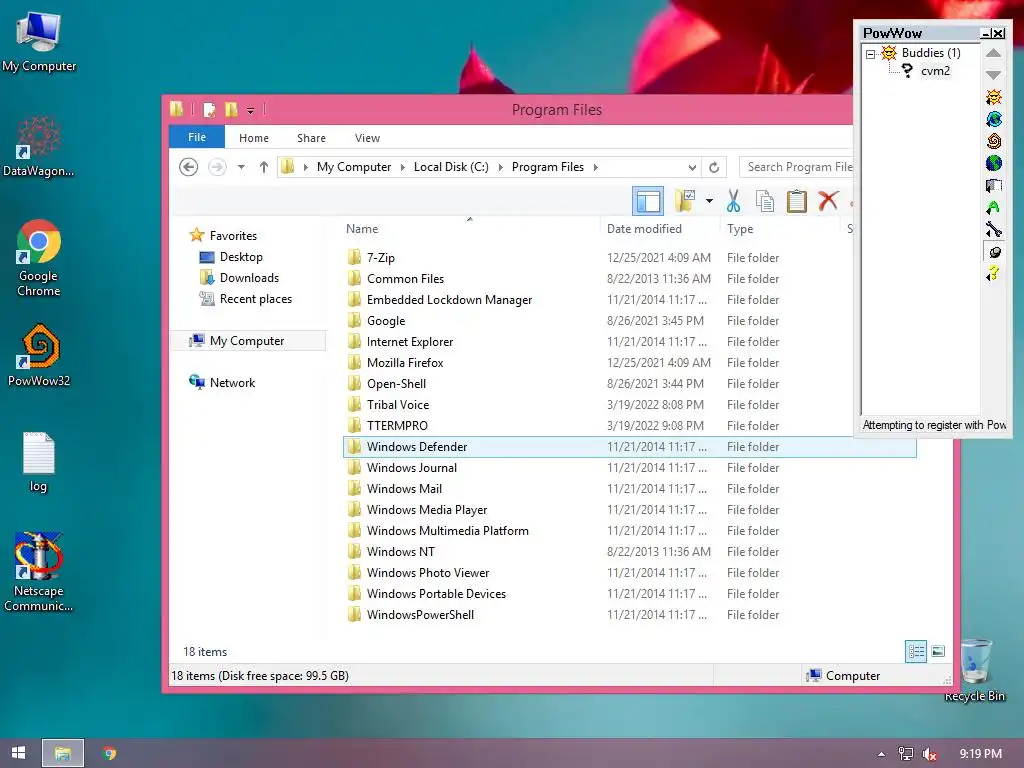Switch to Details view button
Viewport: 1024px width, 768px height.
pos(916,651)
